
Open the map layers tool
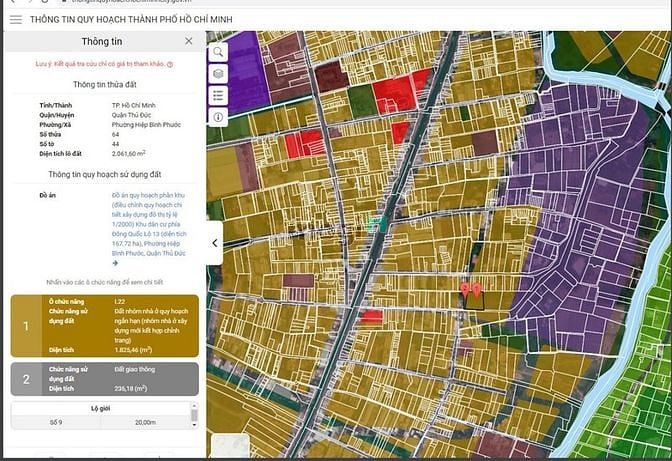tap(218, 74)
